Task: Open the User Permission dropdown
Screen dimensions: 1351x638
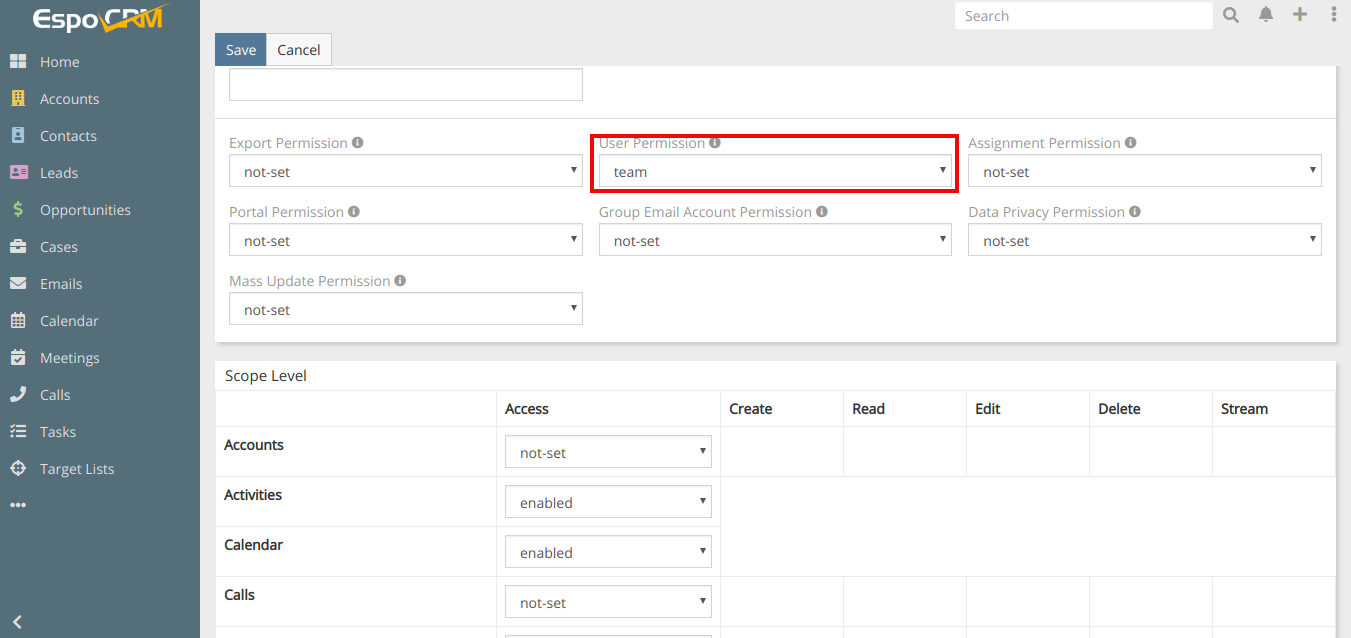Action: 775,171
